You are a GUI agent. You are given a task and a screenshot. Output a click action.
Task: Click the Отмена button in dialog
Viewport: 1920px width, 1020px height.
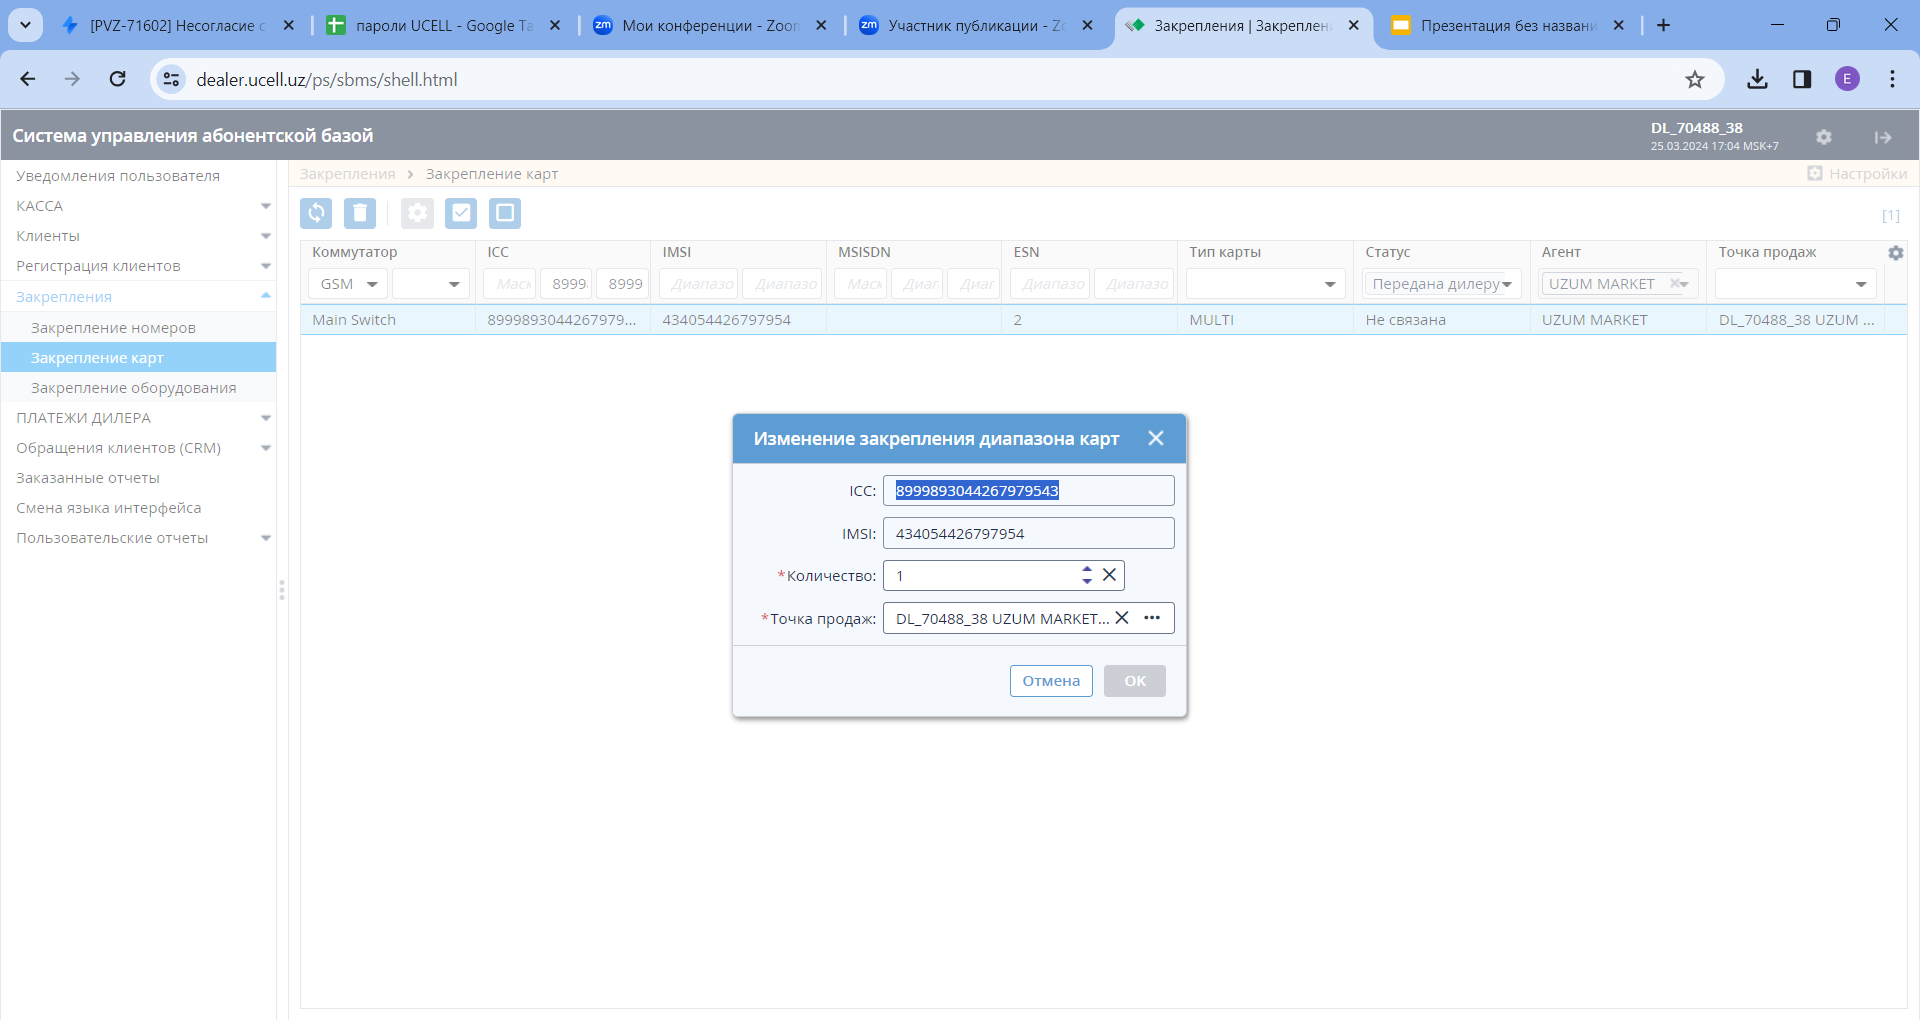point(1051,681)
